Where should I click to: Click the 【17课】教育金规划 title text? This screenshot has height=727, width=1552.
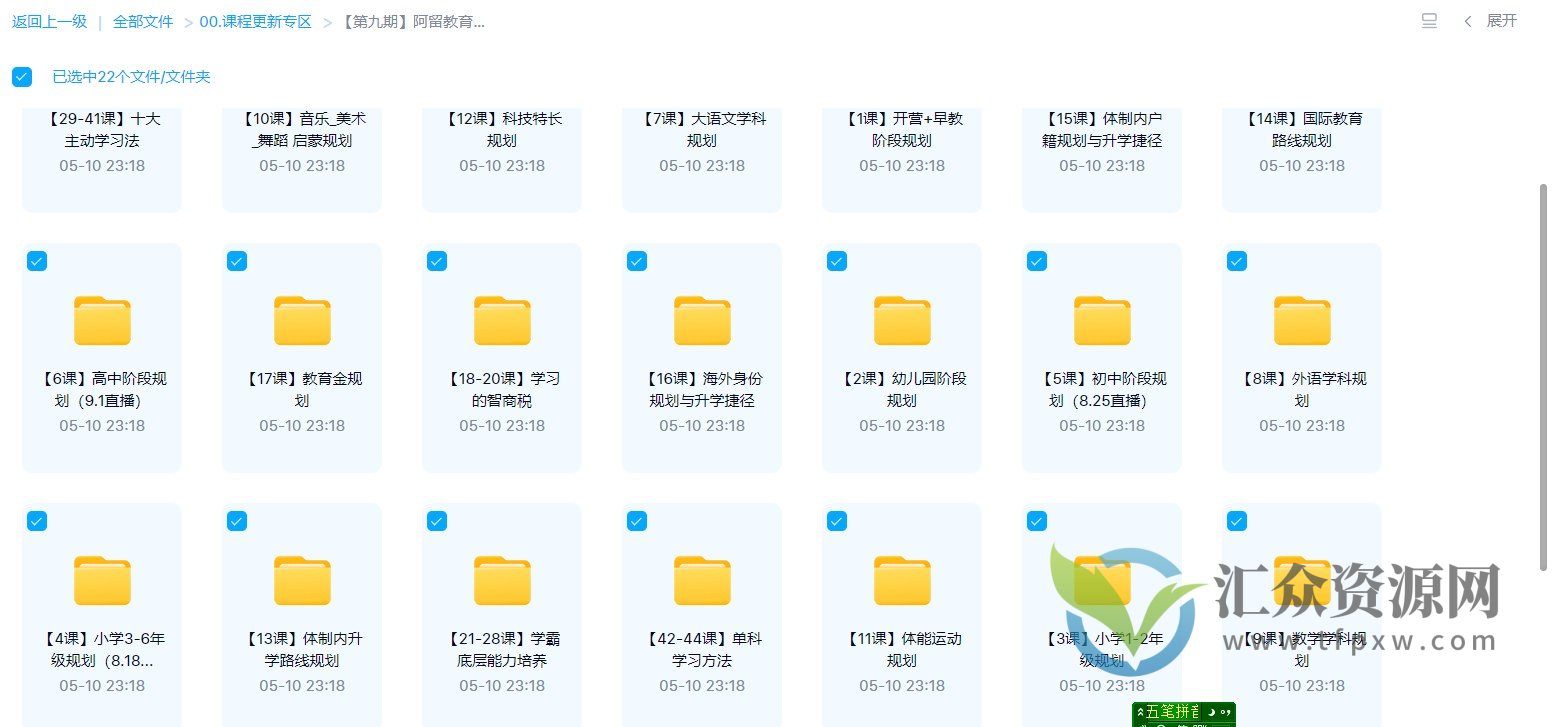point(302,390)
